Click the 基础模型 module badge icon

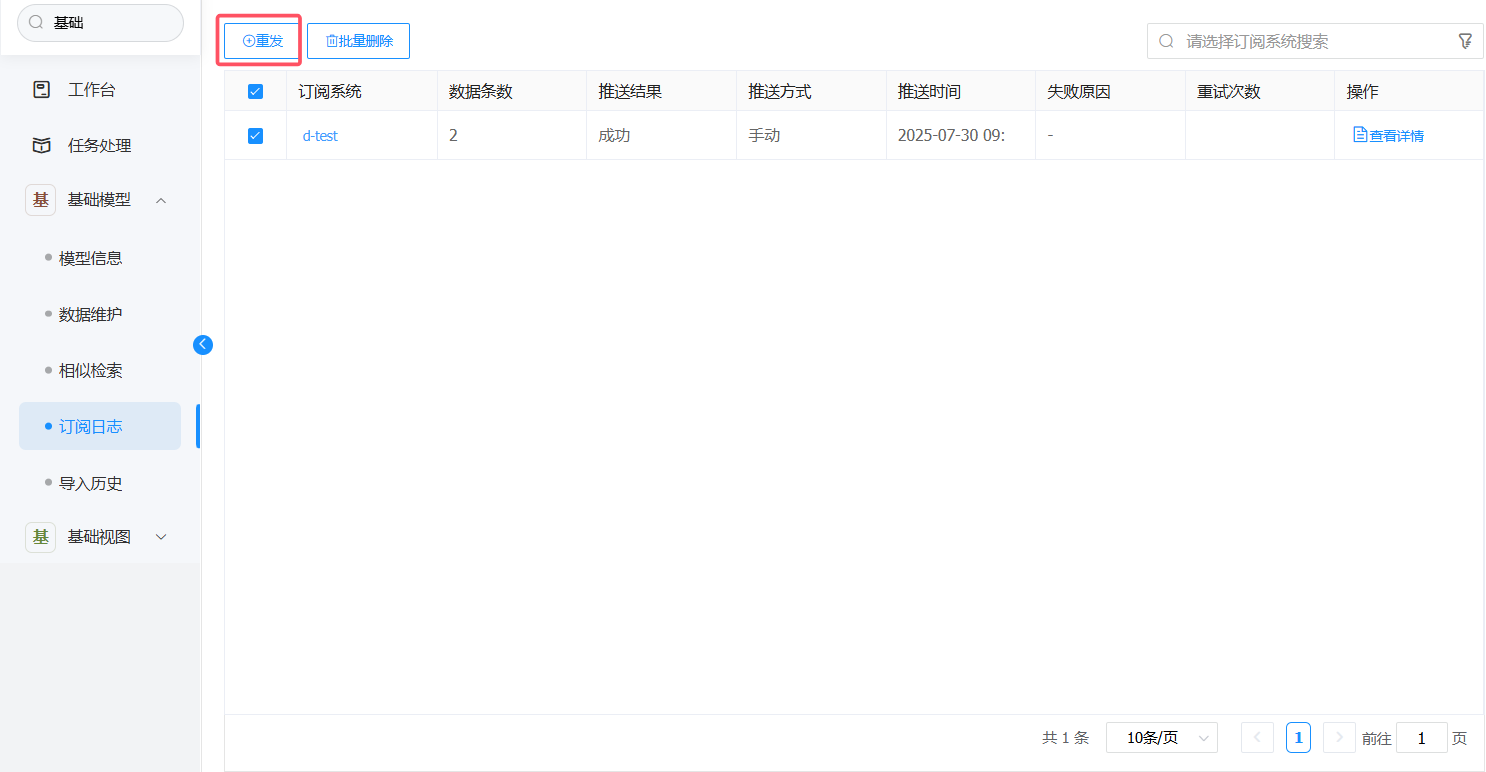pos(41,200)
